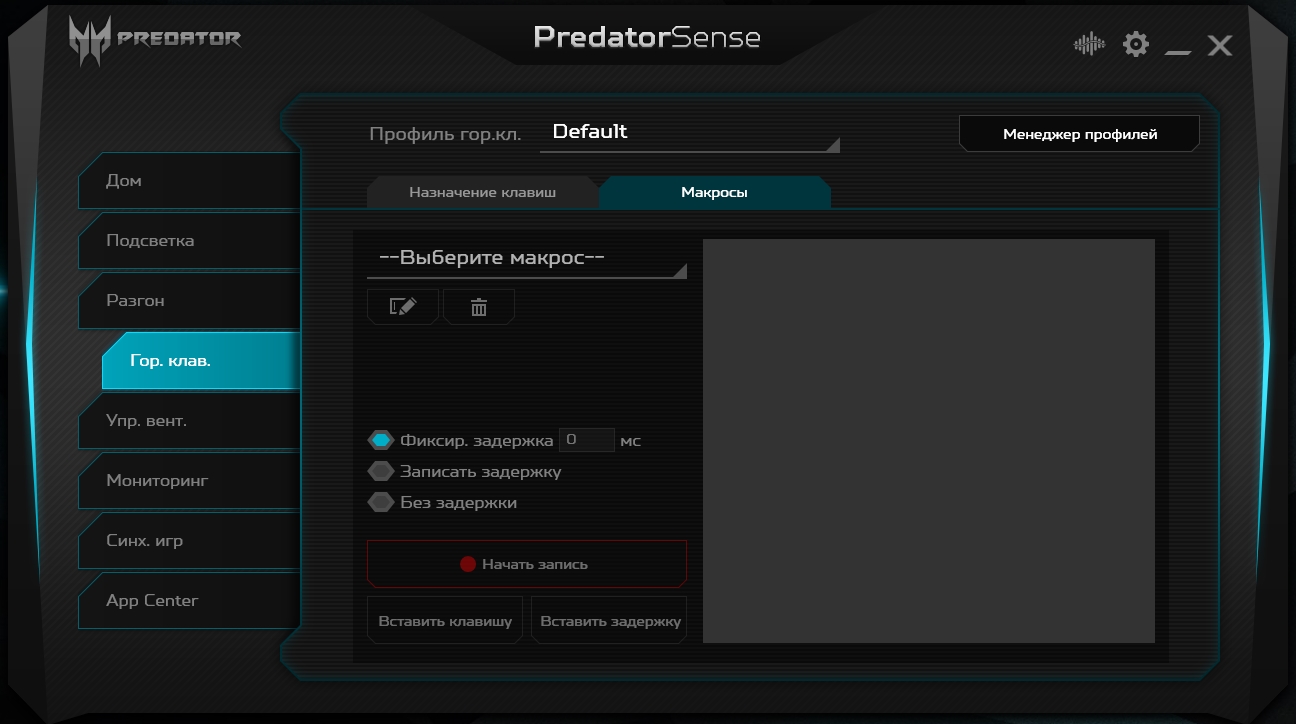Image resolution: width=1296 pixels, height=724 pixels.
Task: Delete macro with the trash icon
Action: click(x=479, y=307)
